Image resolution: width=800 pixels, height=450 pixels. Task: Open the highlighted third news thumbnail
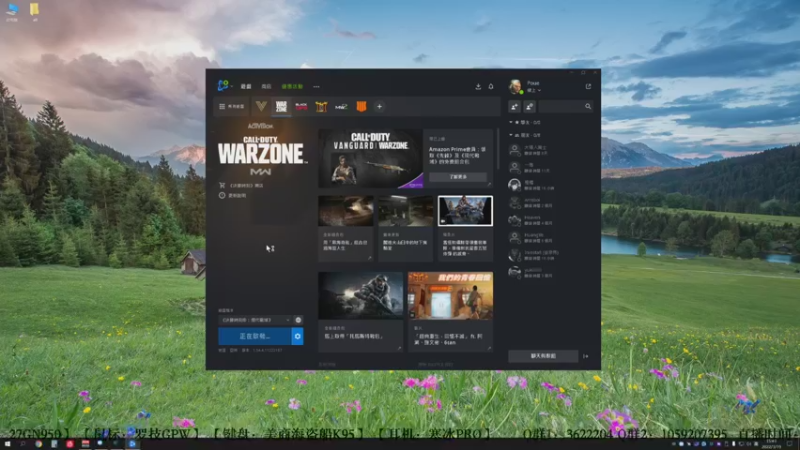[465, 211]
